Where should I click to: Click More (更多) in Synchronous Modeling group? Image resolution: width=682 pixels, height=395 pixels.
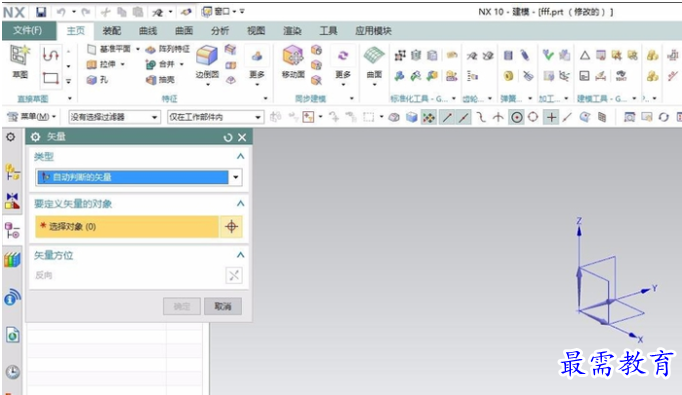(x=343, y=65)
